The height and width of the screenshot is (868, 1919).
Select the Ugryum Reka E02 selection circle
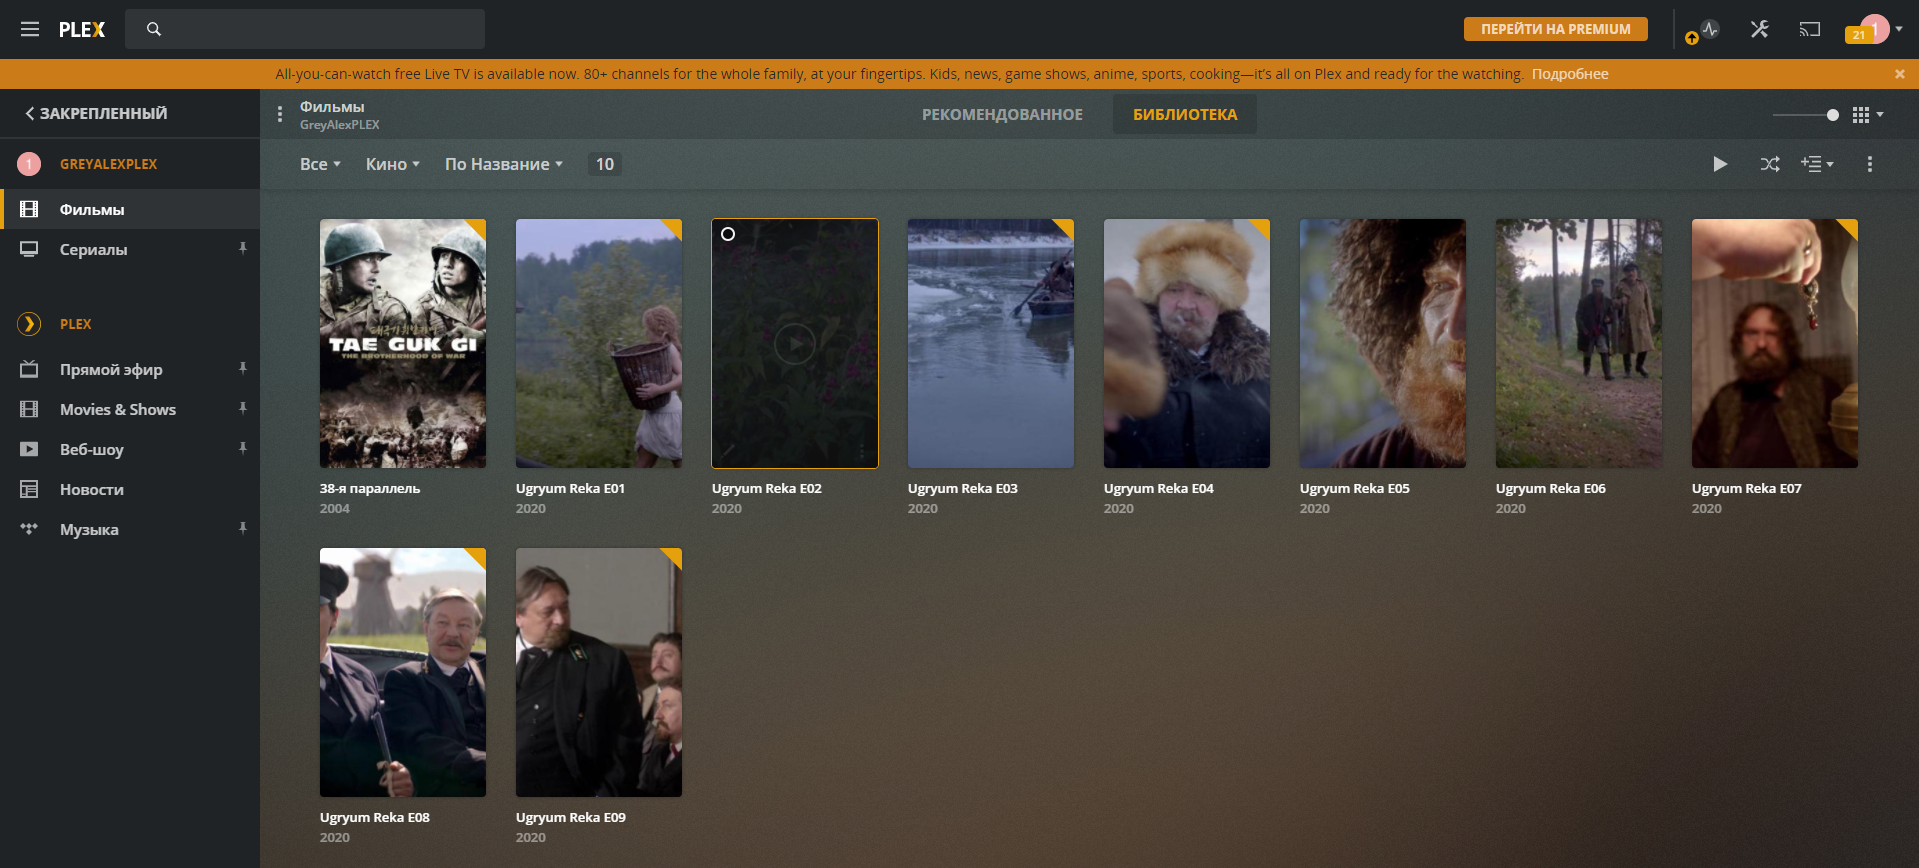728,234
